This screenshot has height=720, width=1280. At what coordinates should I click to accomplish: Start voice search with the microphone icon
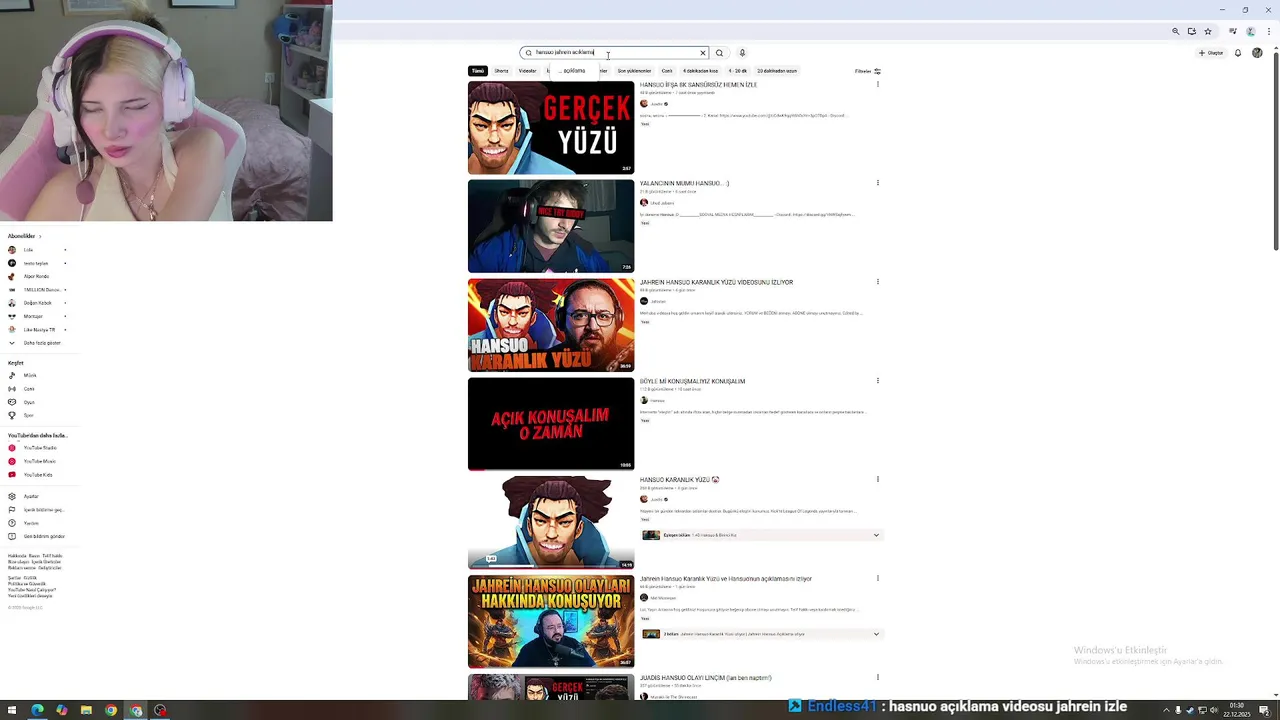(742, 53)
